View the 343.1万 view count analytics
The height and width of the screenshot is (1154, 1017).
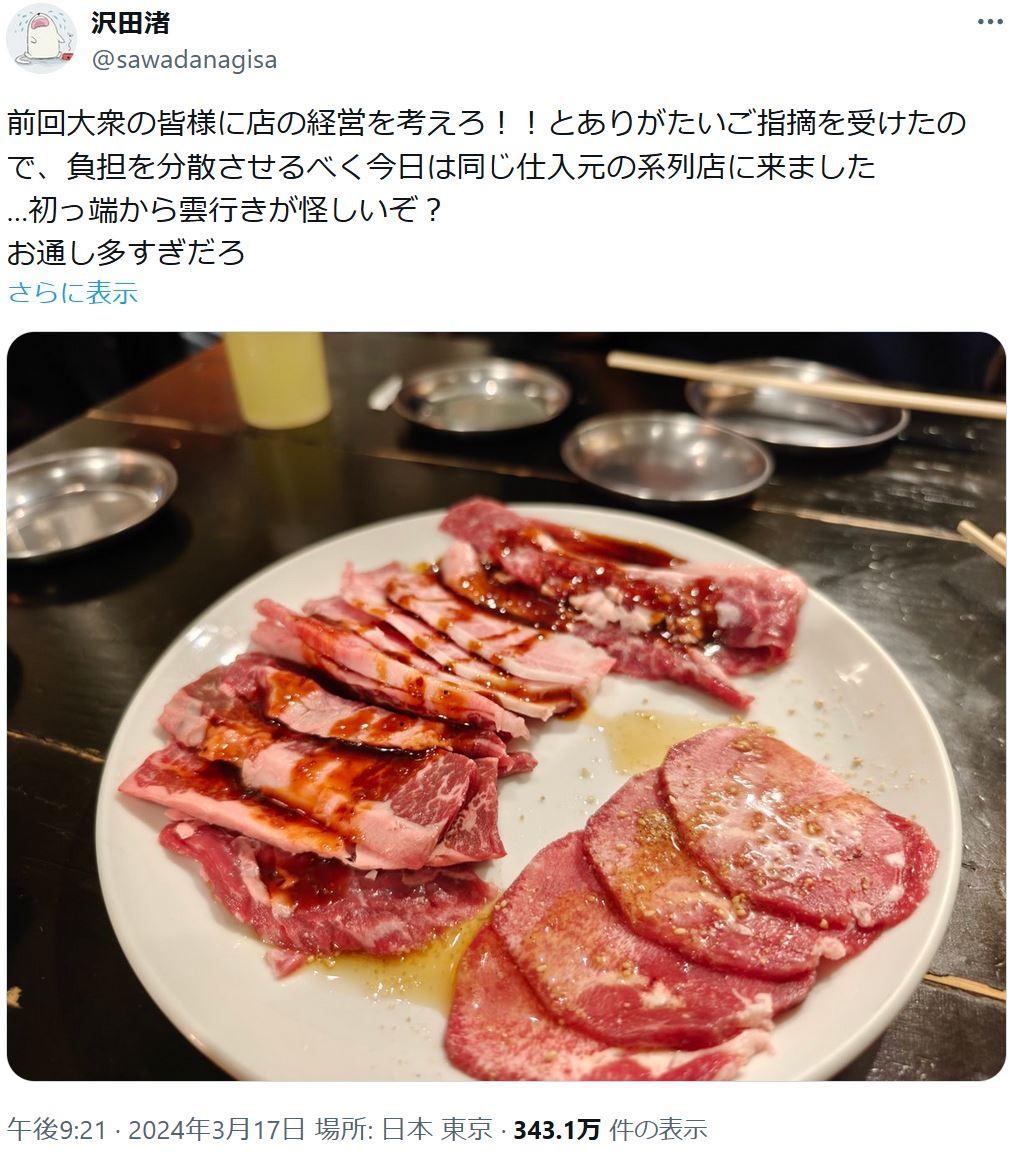(x=556, y=1128)
